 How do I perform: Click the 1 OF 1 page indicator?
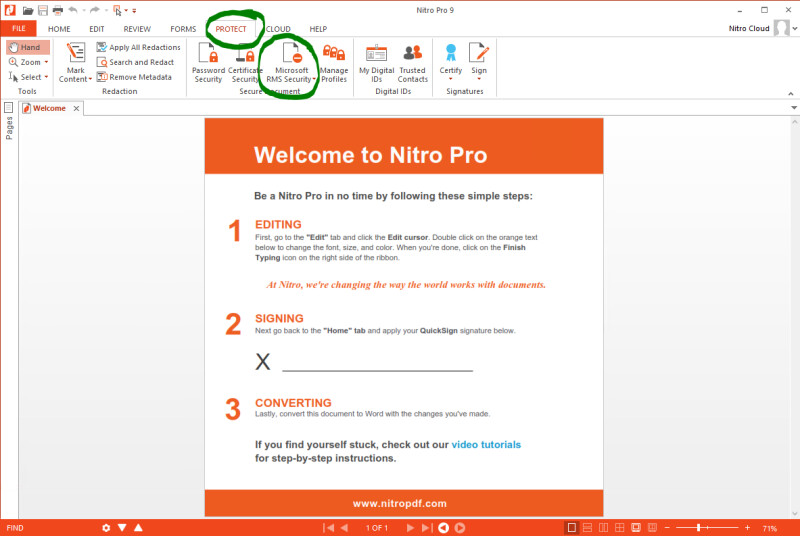pos(377,528)
